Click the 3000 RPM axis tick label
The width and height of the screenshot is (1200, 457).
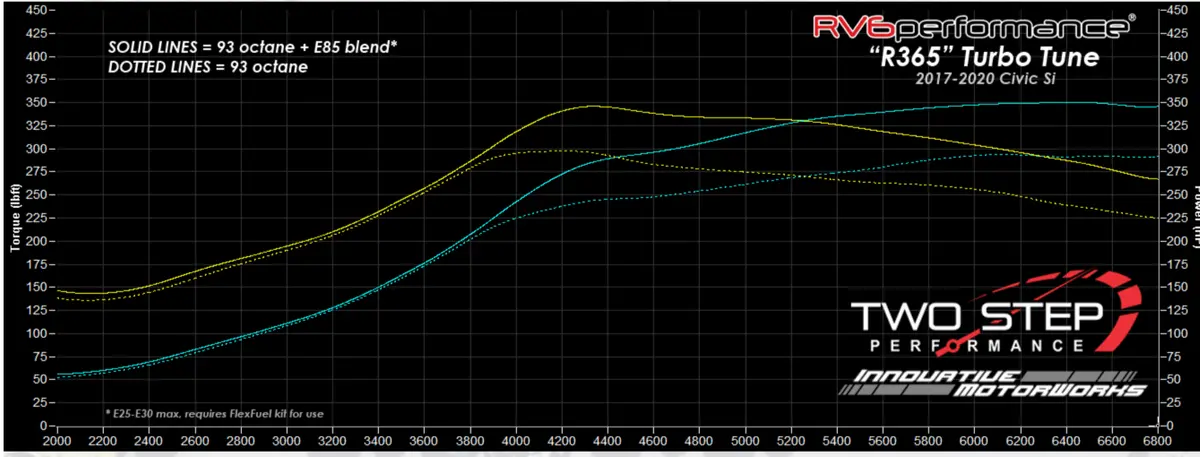286,439
